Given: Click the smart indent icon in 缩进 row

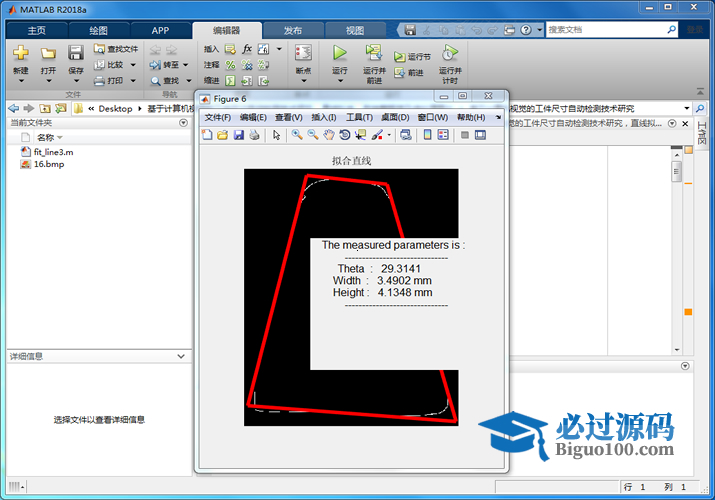Looking at the screenshot, I should tap(230, 81).
